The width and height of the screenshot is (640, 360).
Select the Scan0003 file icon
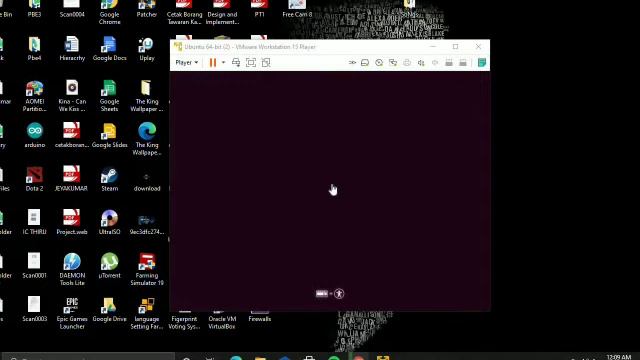[x=34, y=310]
